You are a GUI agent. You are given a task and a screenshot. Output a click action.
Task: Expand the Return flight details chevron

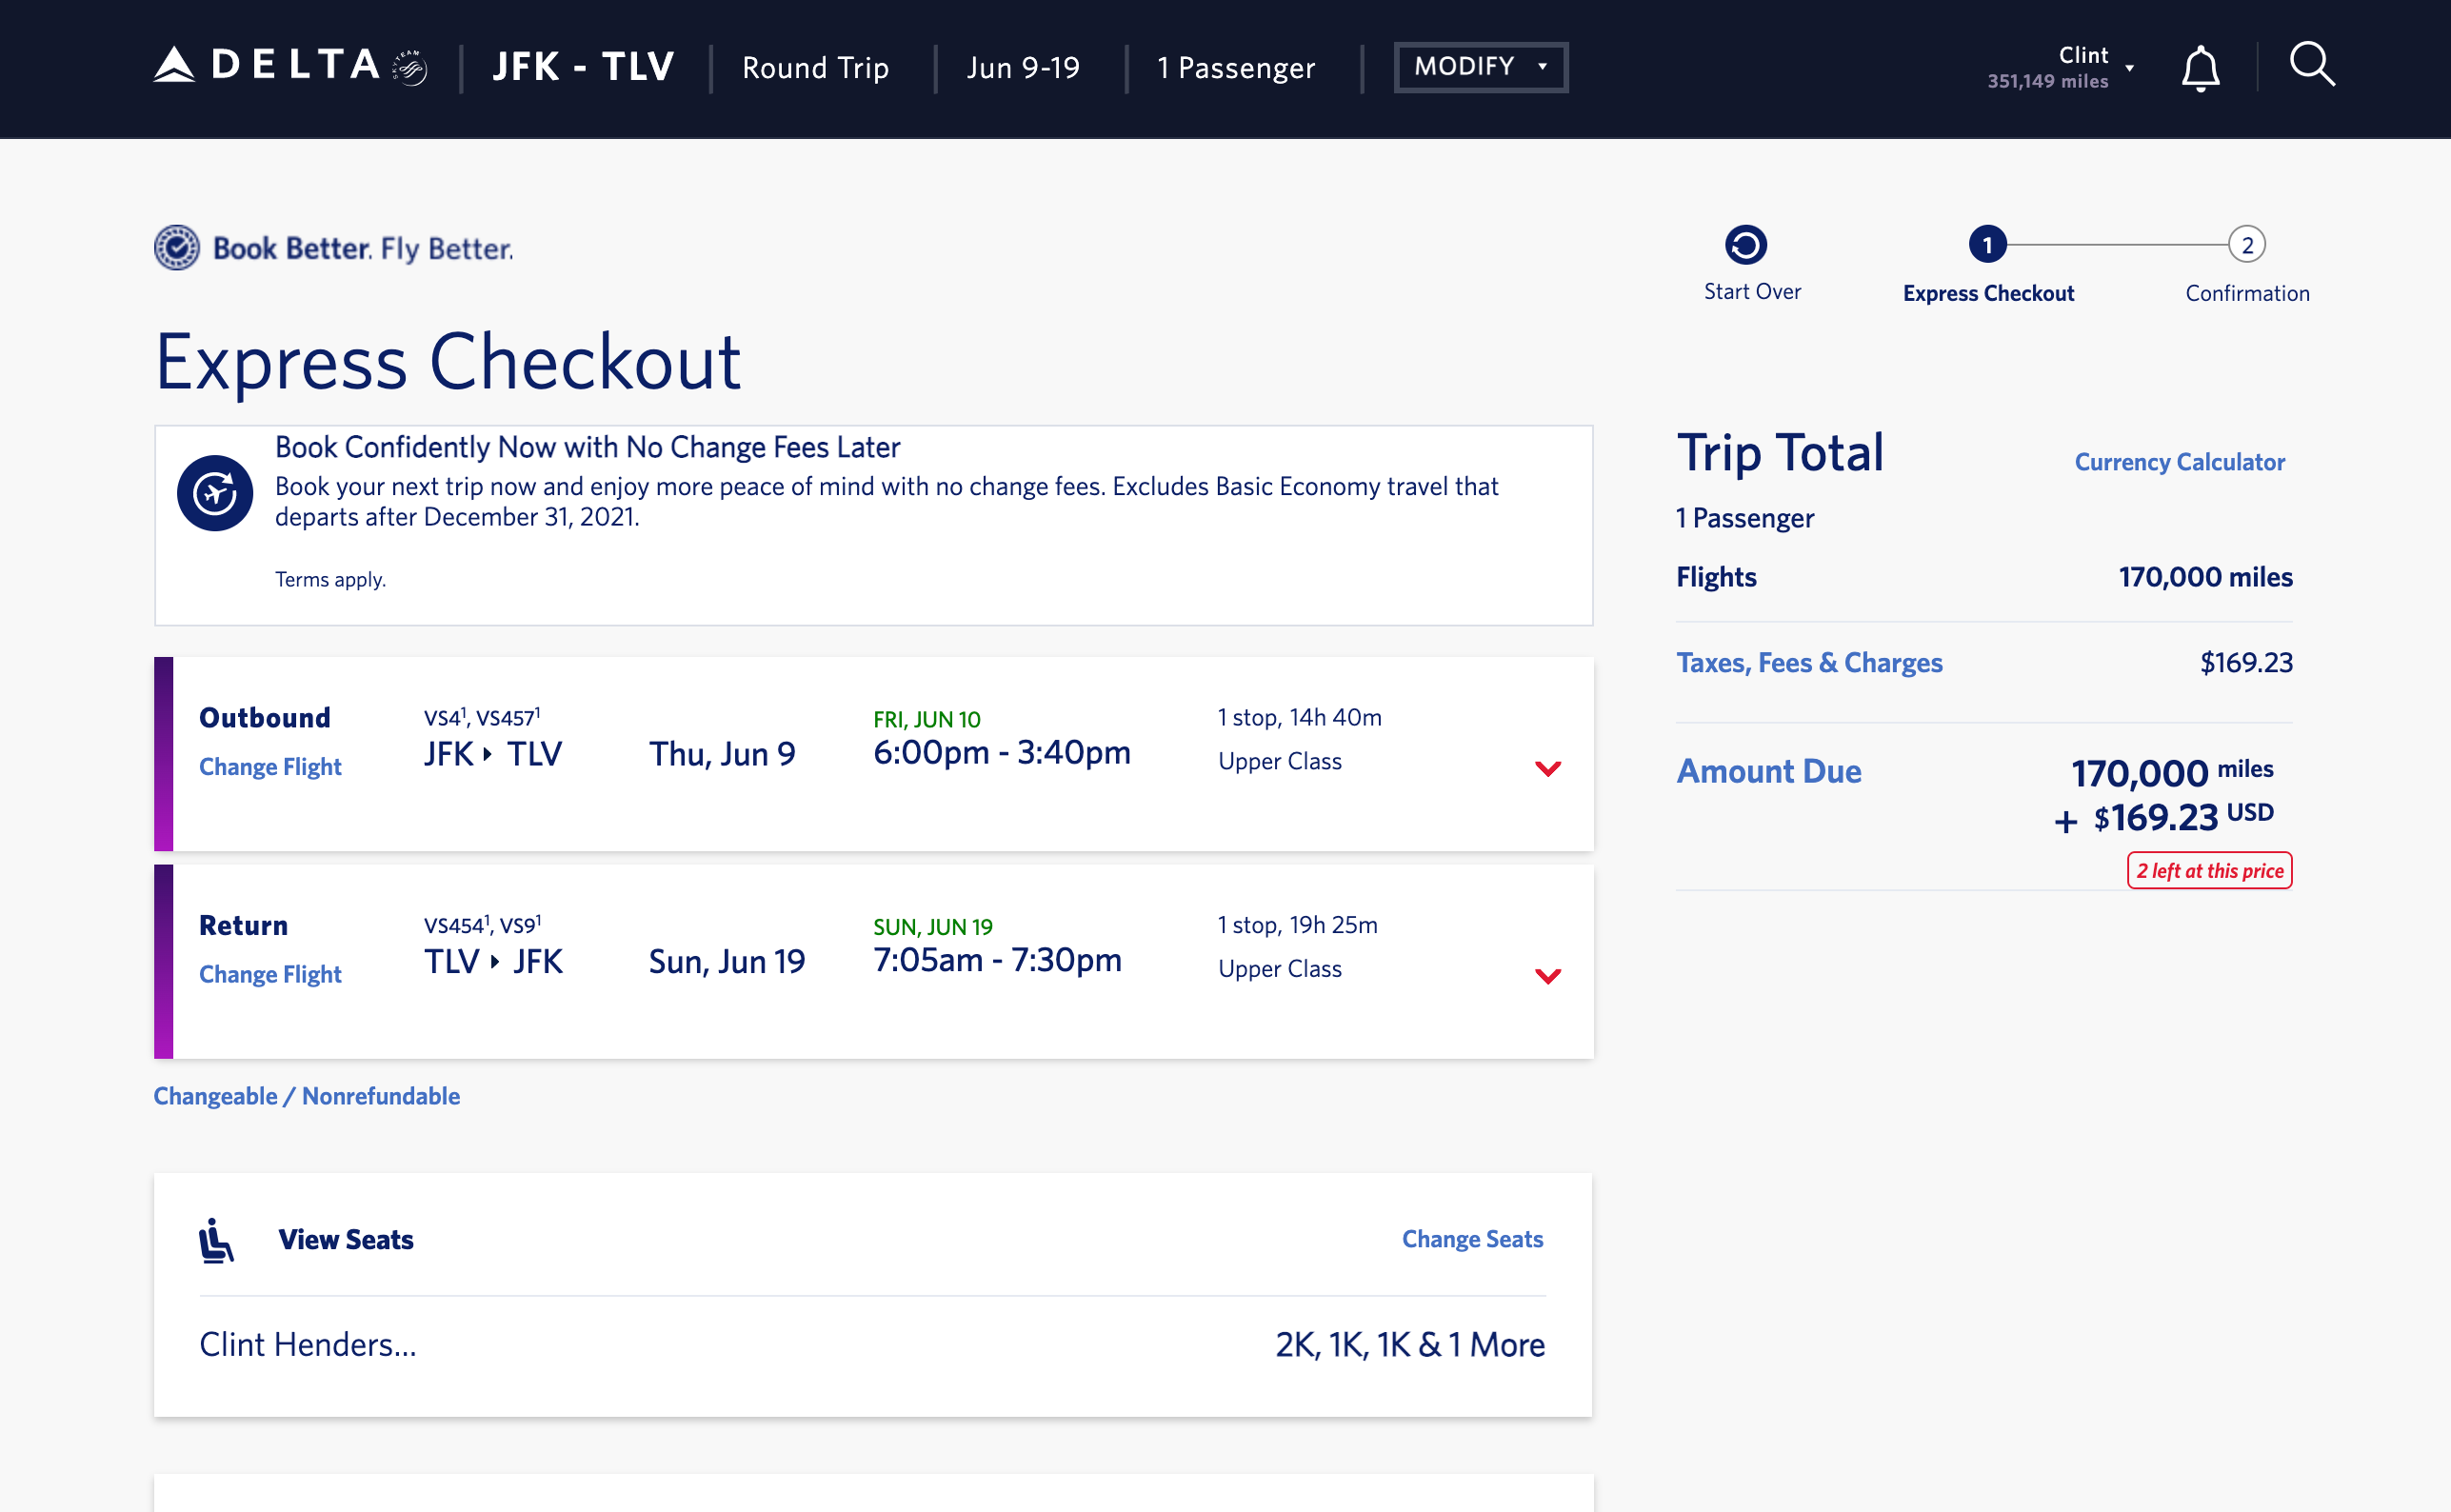point(1547,976)
